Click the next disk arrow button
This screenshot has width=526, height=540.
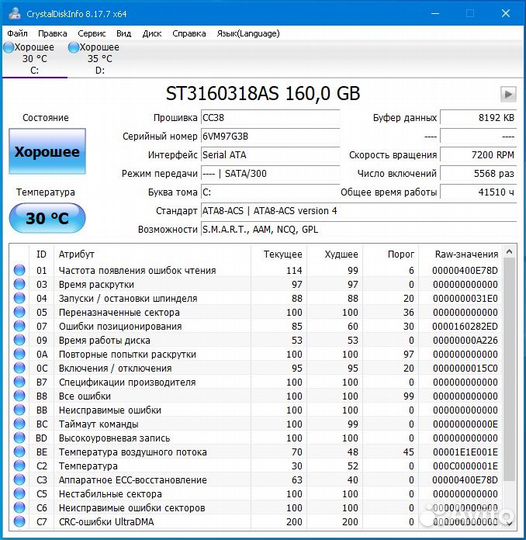point(508,94)
